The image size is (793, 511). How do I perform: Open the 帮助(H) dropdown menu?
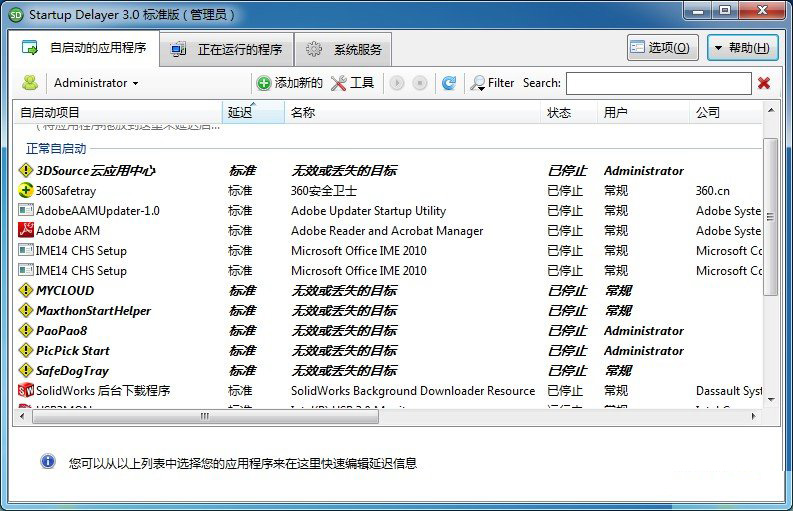[x=742, y=48]
